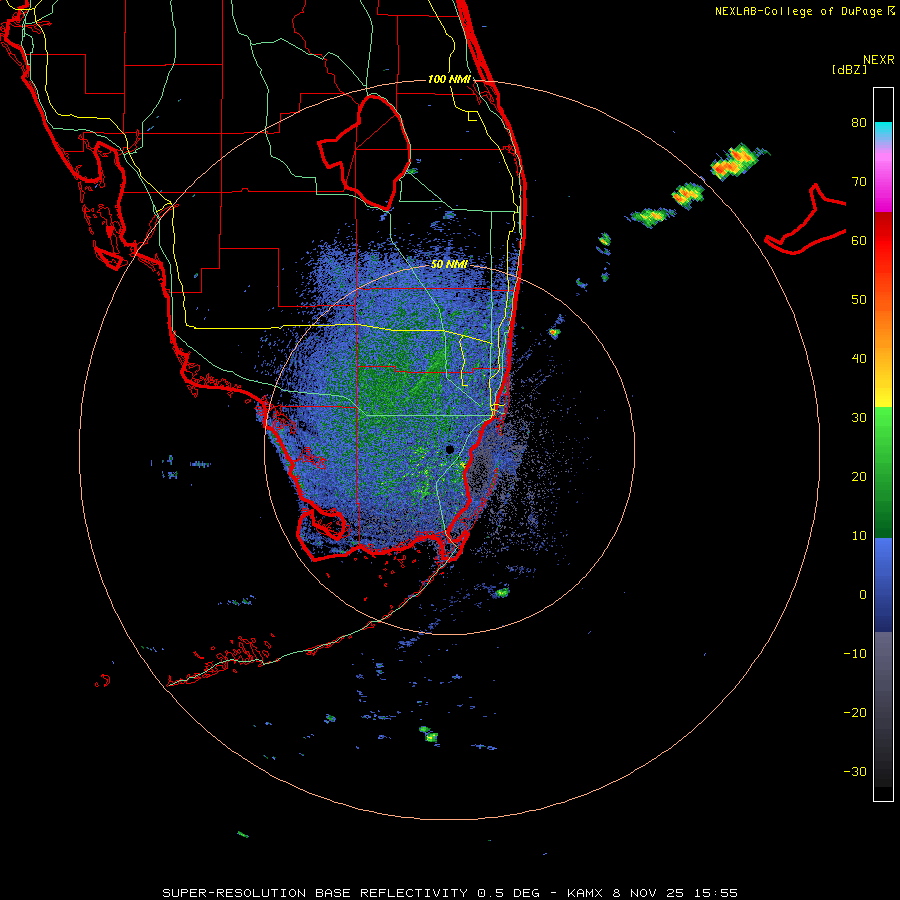The height and width of the screenshot is (900, 900).
Task: Click the black radar site dot
Action: click(450, 449)
